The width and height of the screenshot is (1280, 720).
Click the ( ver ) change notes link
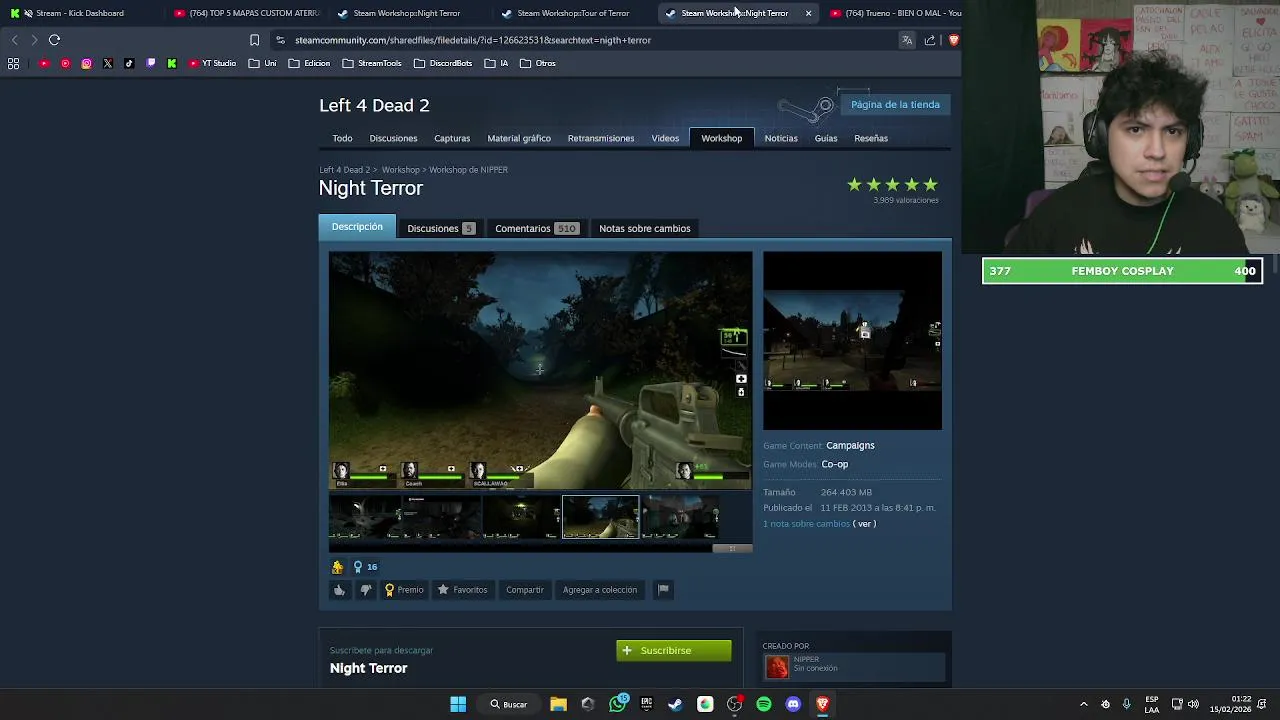tap(864, 524)
